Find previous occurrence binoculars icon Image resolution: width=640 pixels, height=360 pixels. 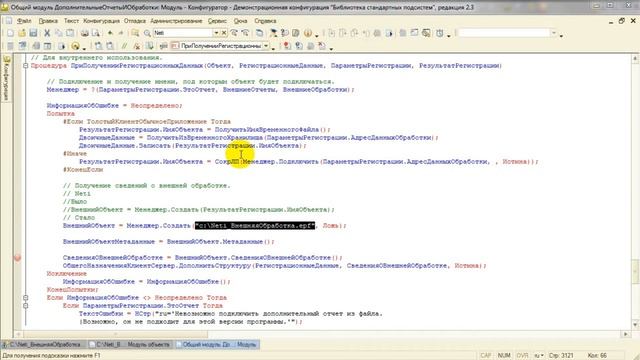point(245,33)
